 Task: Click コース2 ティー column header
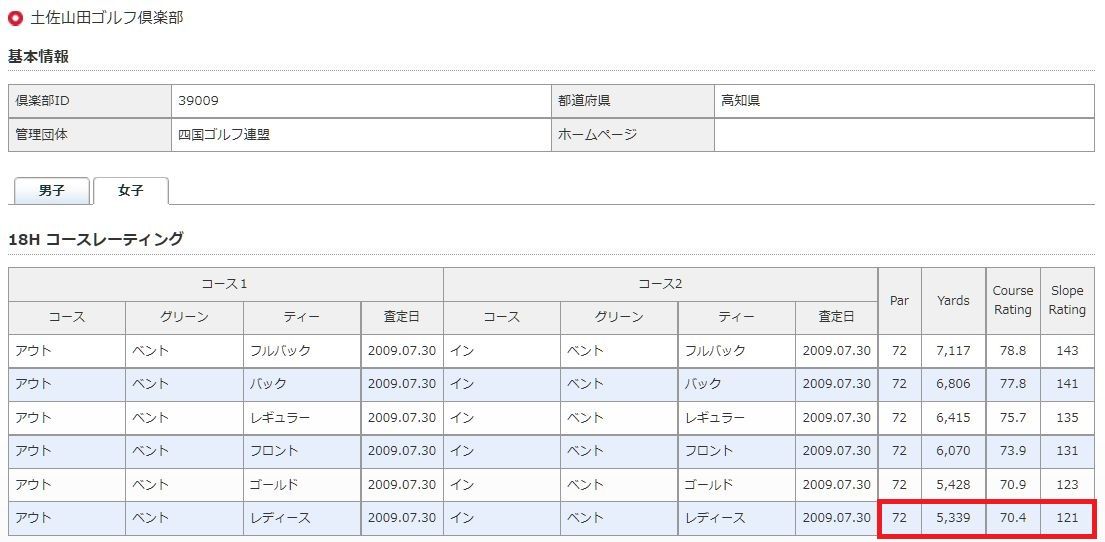coord(736,317)
